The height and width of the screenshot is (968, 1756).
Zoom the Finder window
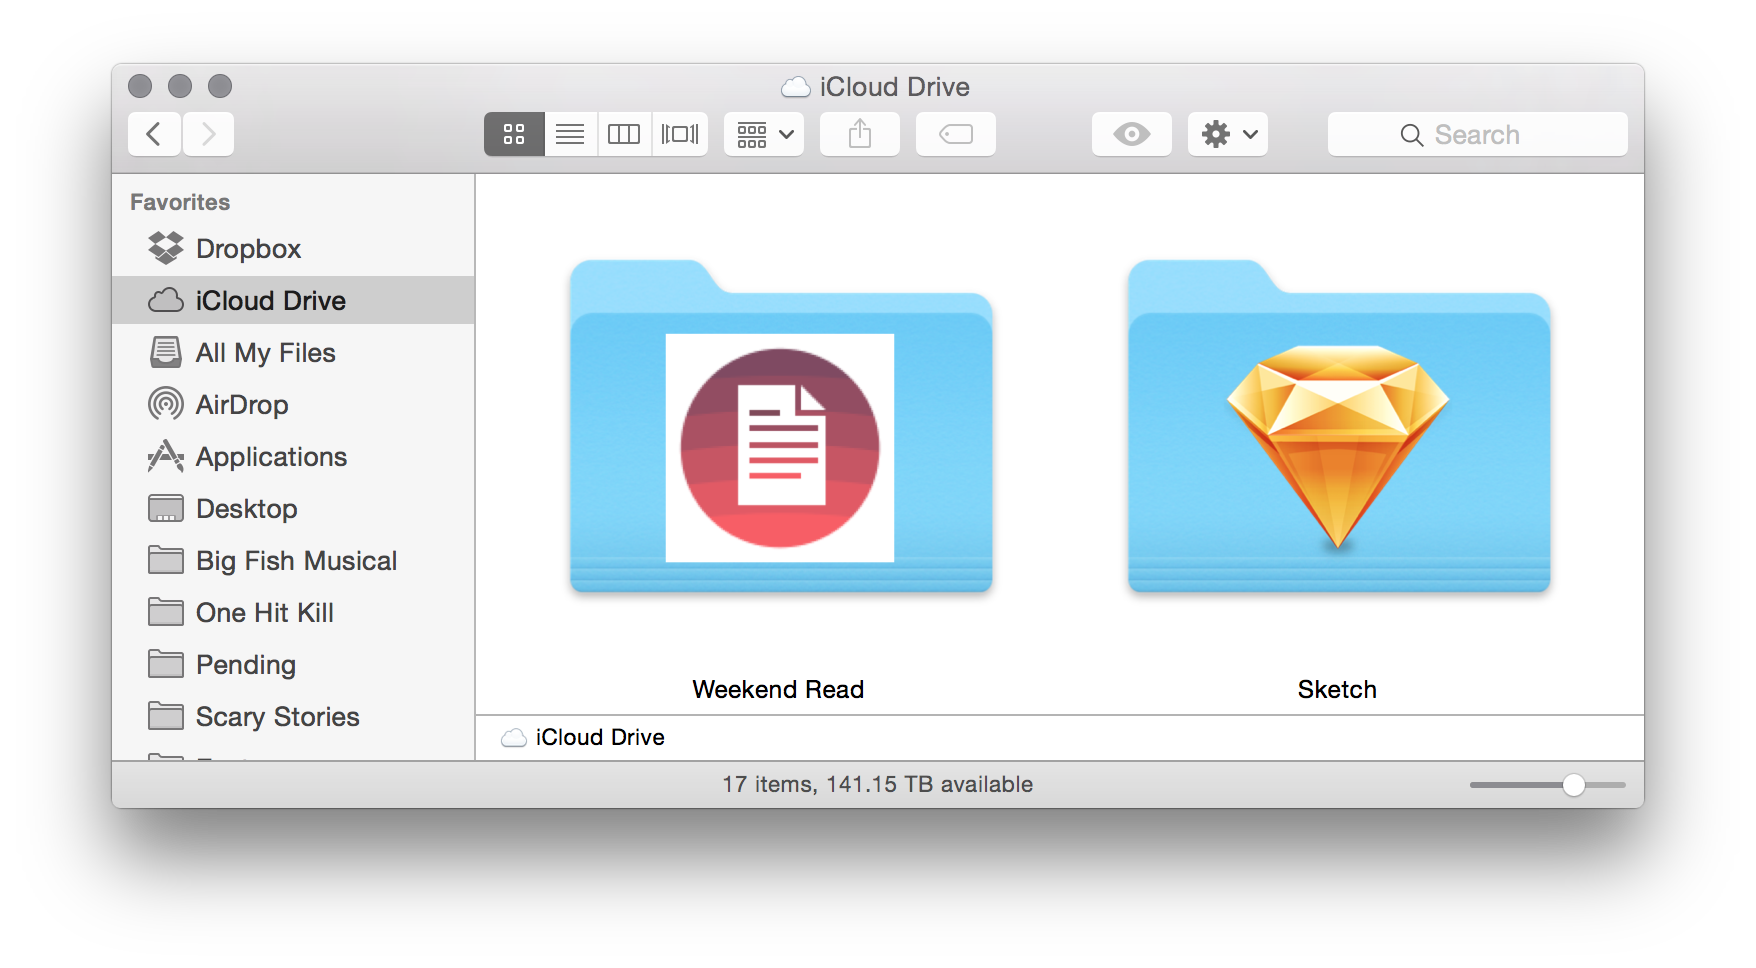[220, 86]
